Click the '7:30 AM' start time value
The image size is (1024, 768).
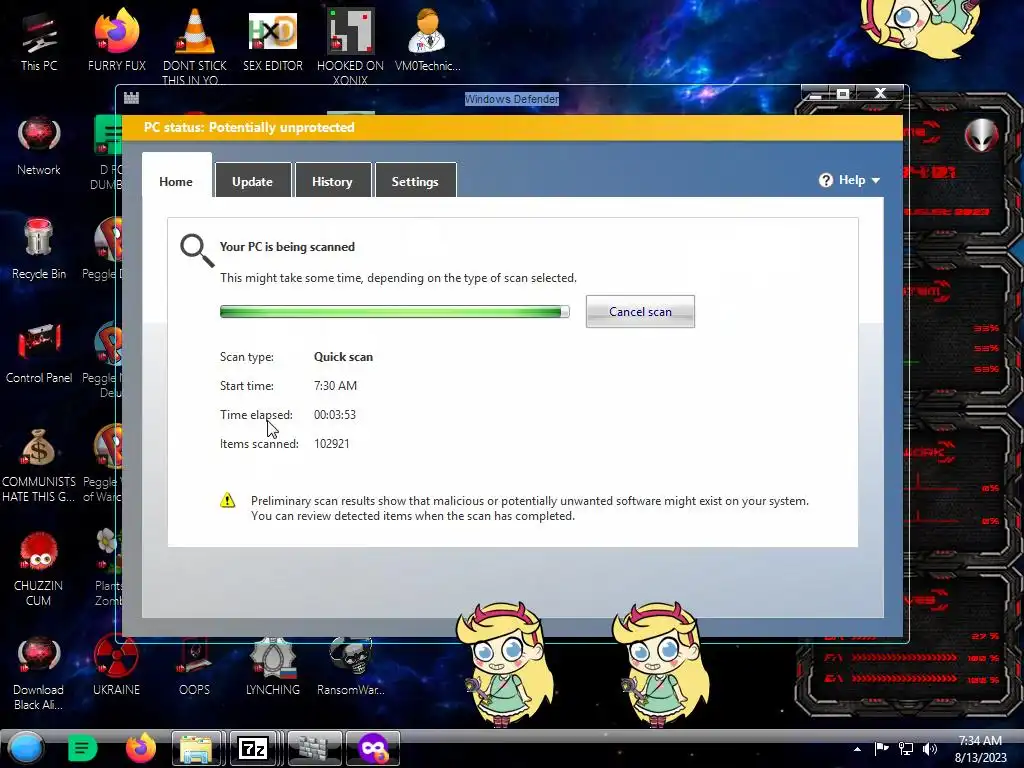tap(336, 385)
